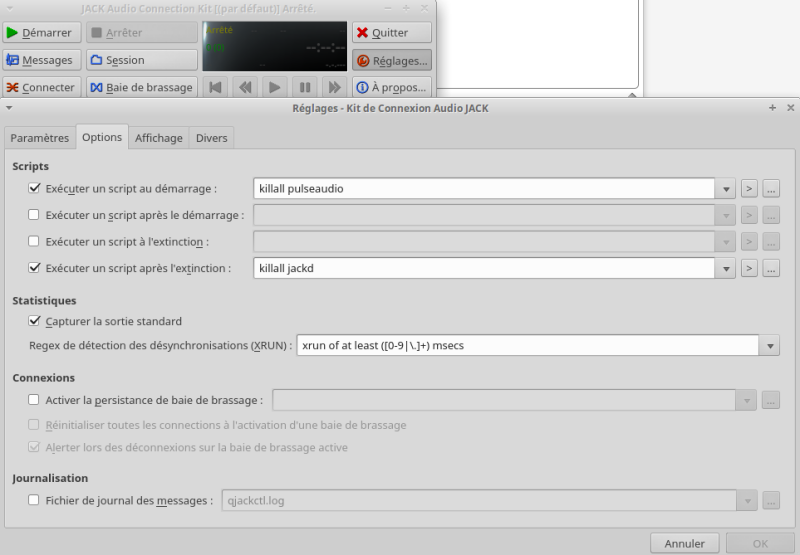Click the Annuler button

tap(685, 544)
